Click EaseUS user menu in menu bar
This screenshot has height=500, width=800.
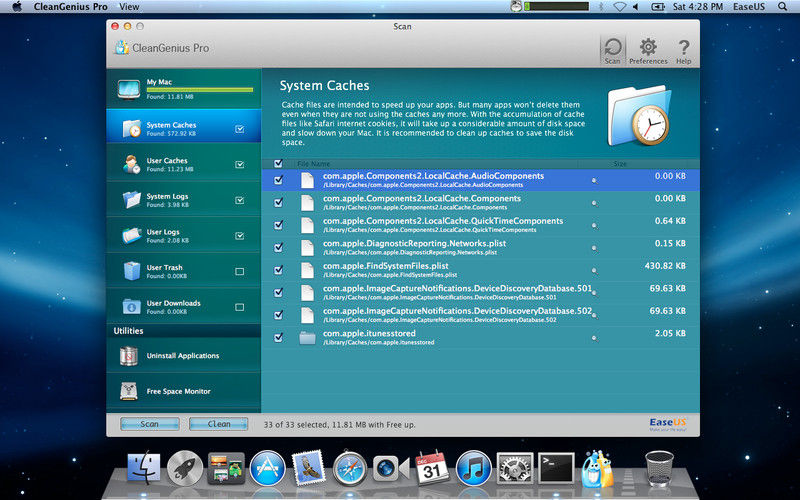click(x=748, y=7)
